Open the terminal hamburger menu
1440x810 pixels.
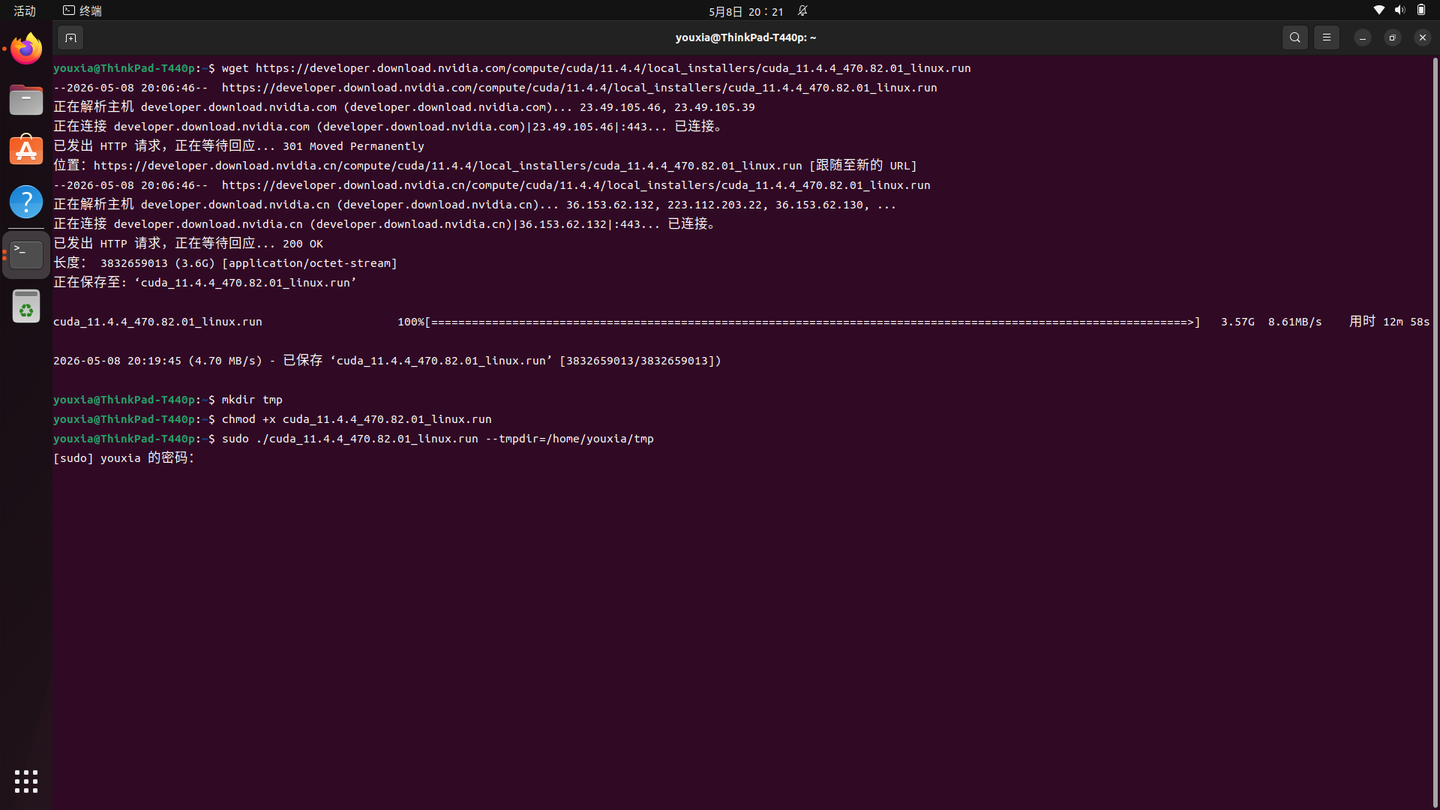point(1327,38)
